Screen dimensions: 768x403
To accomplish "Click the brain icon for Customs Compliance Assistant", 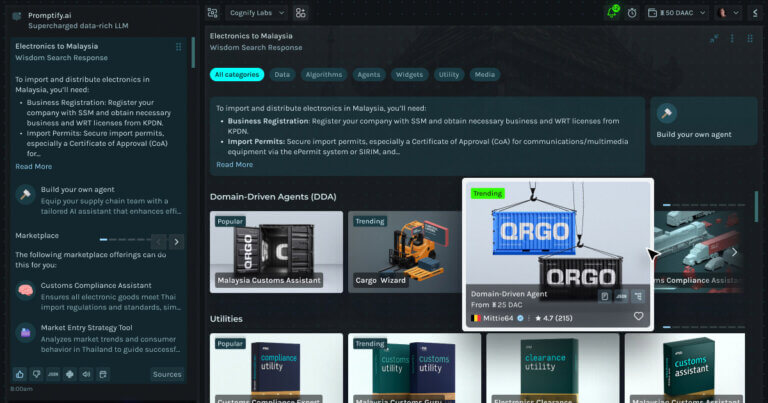I will point(25,290).
